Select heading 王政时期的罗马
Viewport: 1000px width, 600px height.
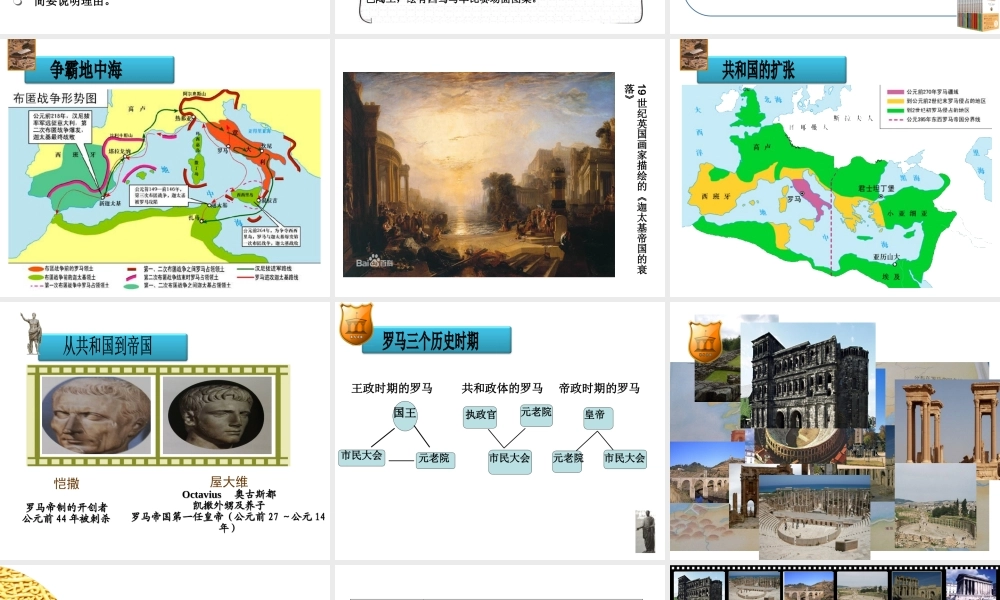(392, 388)
